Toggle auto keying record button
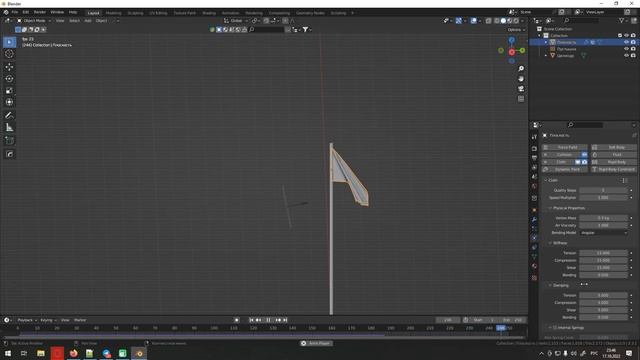Viewport: 640px width, 360px height. pos(237,320)
